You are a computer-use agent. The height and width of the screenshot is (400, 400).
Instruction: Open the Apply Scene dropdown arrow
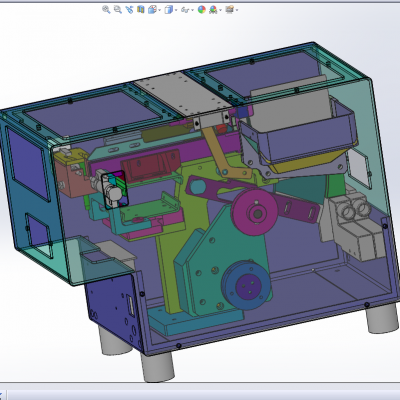pos(220,10)
